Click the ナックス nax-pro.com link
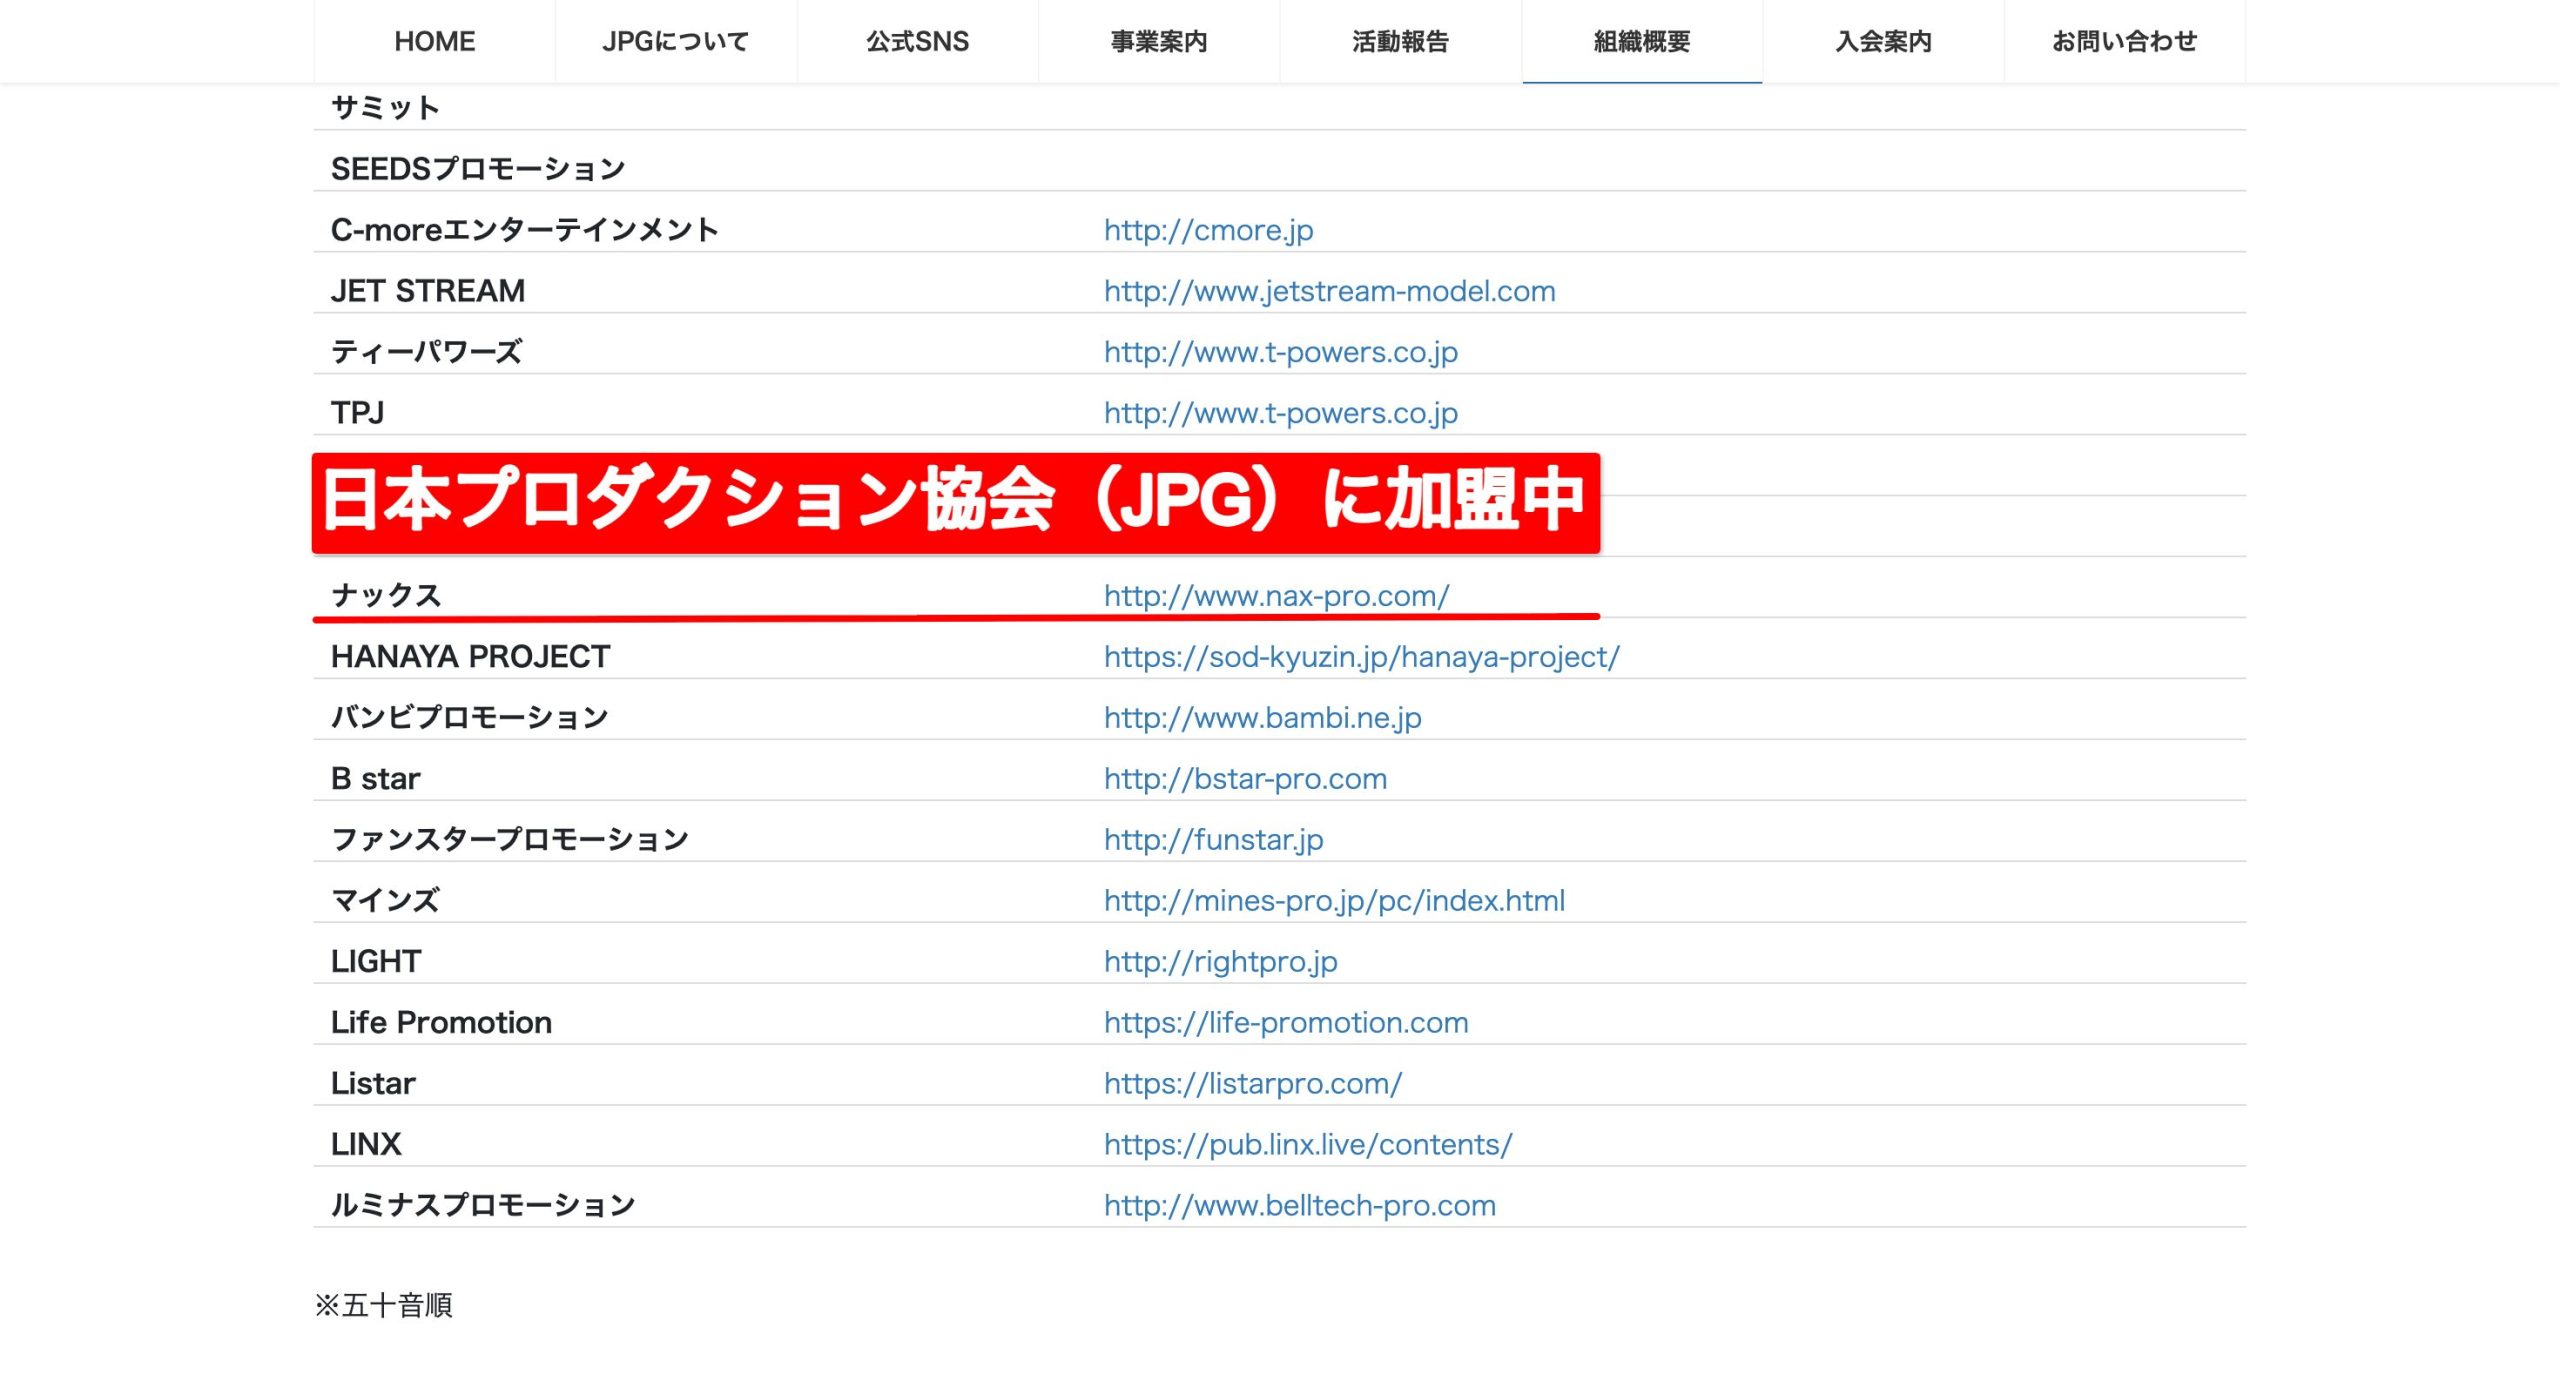This screenshot has height=1388, width=2560. coord(1278,596)
